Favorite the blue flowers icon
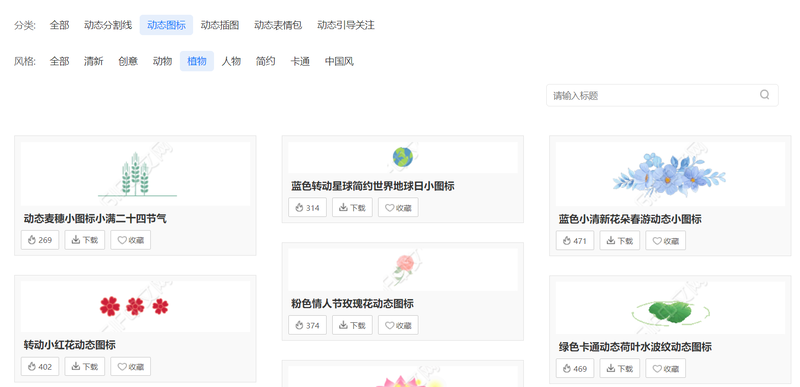 (x=666, y=241)
